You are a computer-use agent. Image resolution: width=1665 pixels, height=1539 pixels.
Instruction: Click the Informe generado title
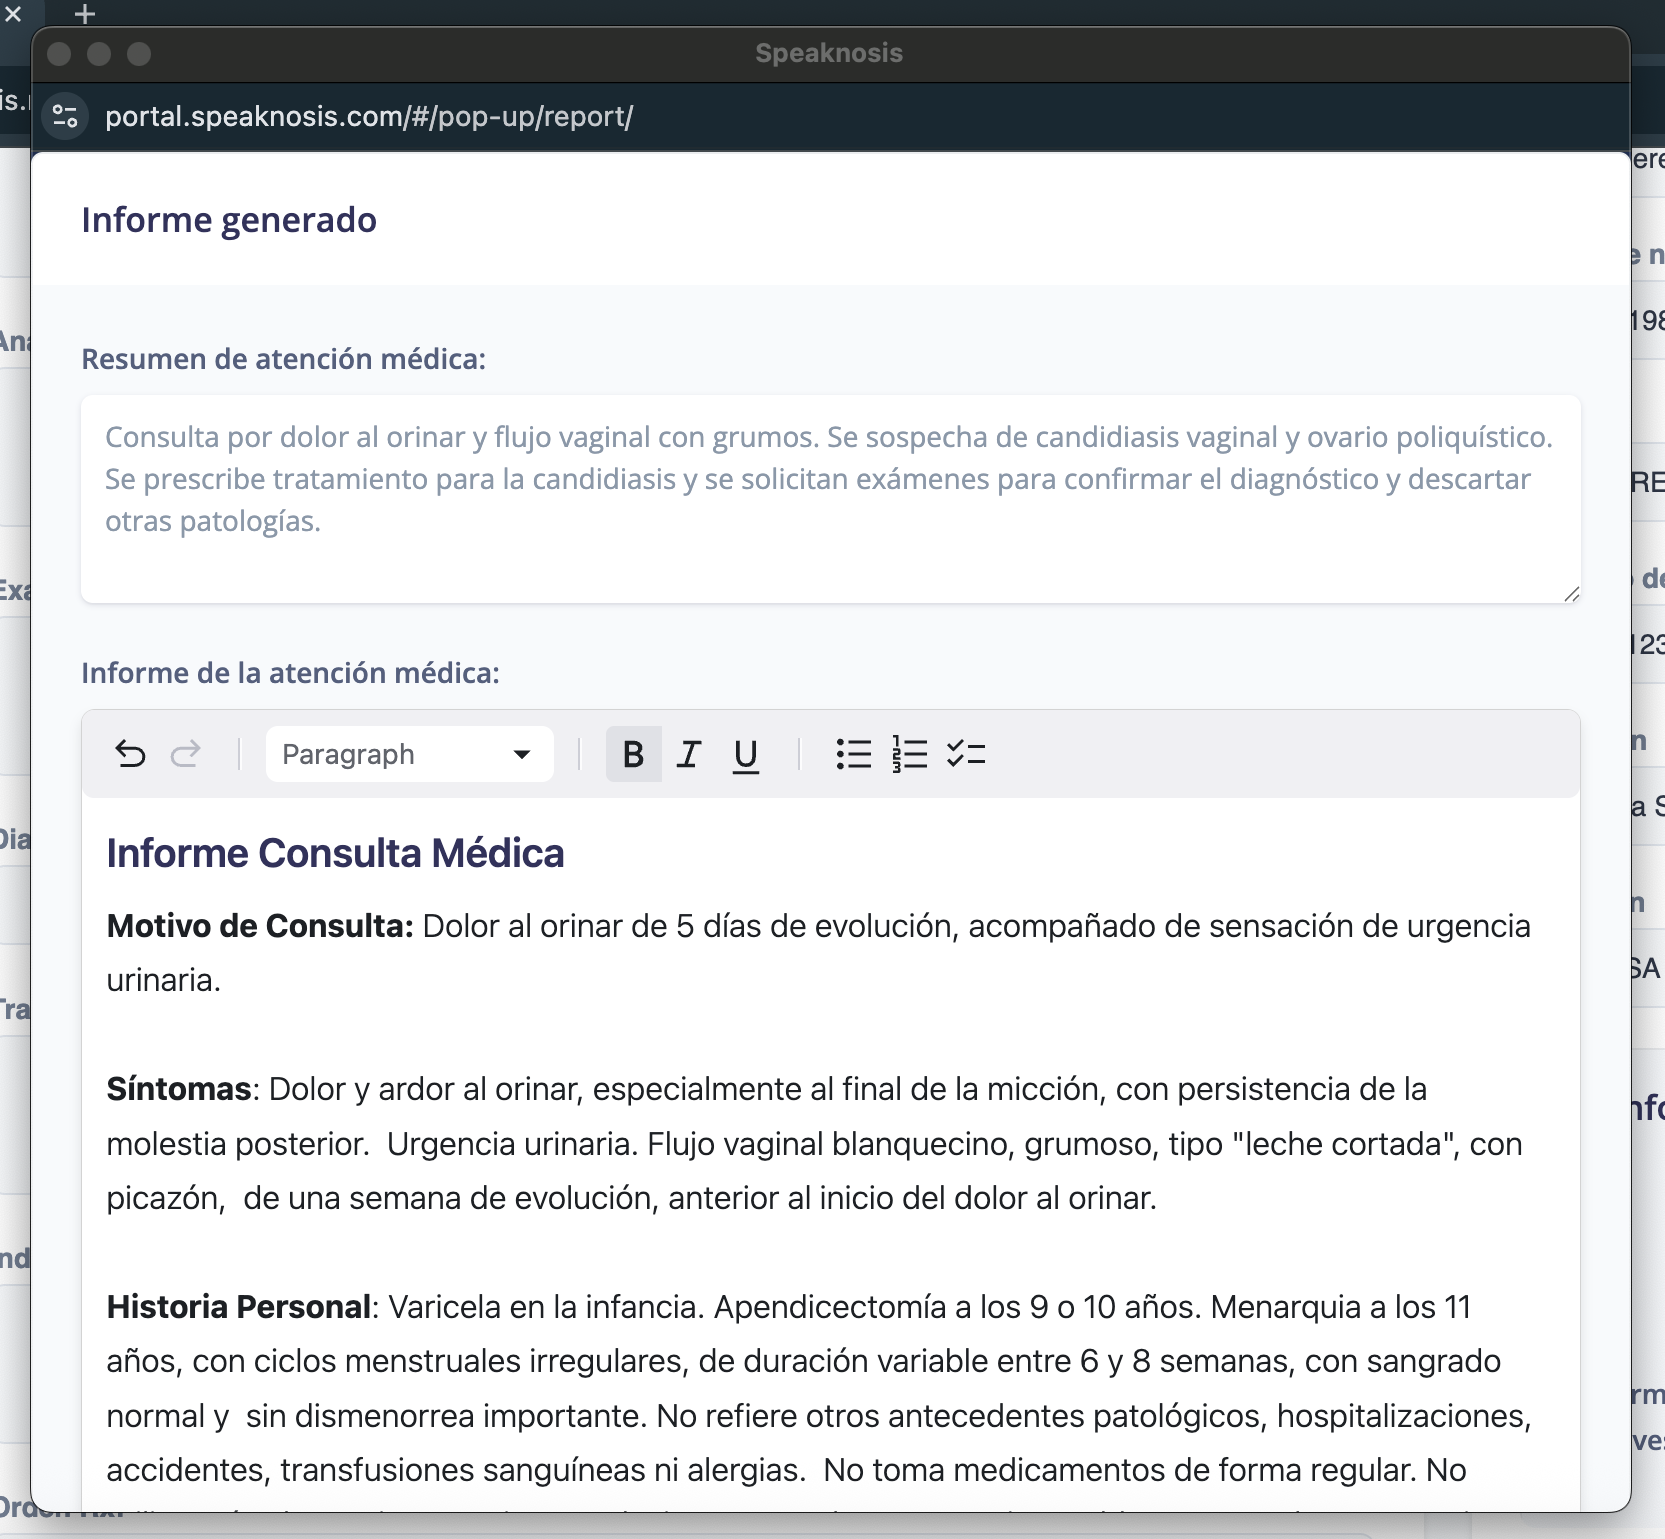click(x=229, y=220)
